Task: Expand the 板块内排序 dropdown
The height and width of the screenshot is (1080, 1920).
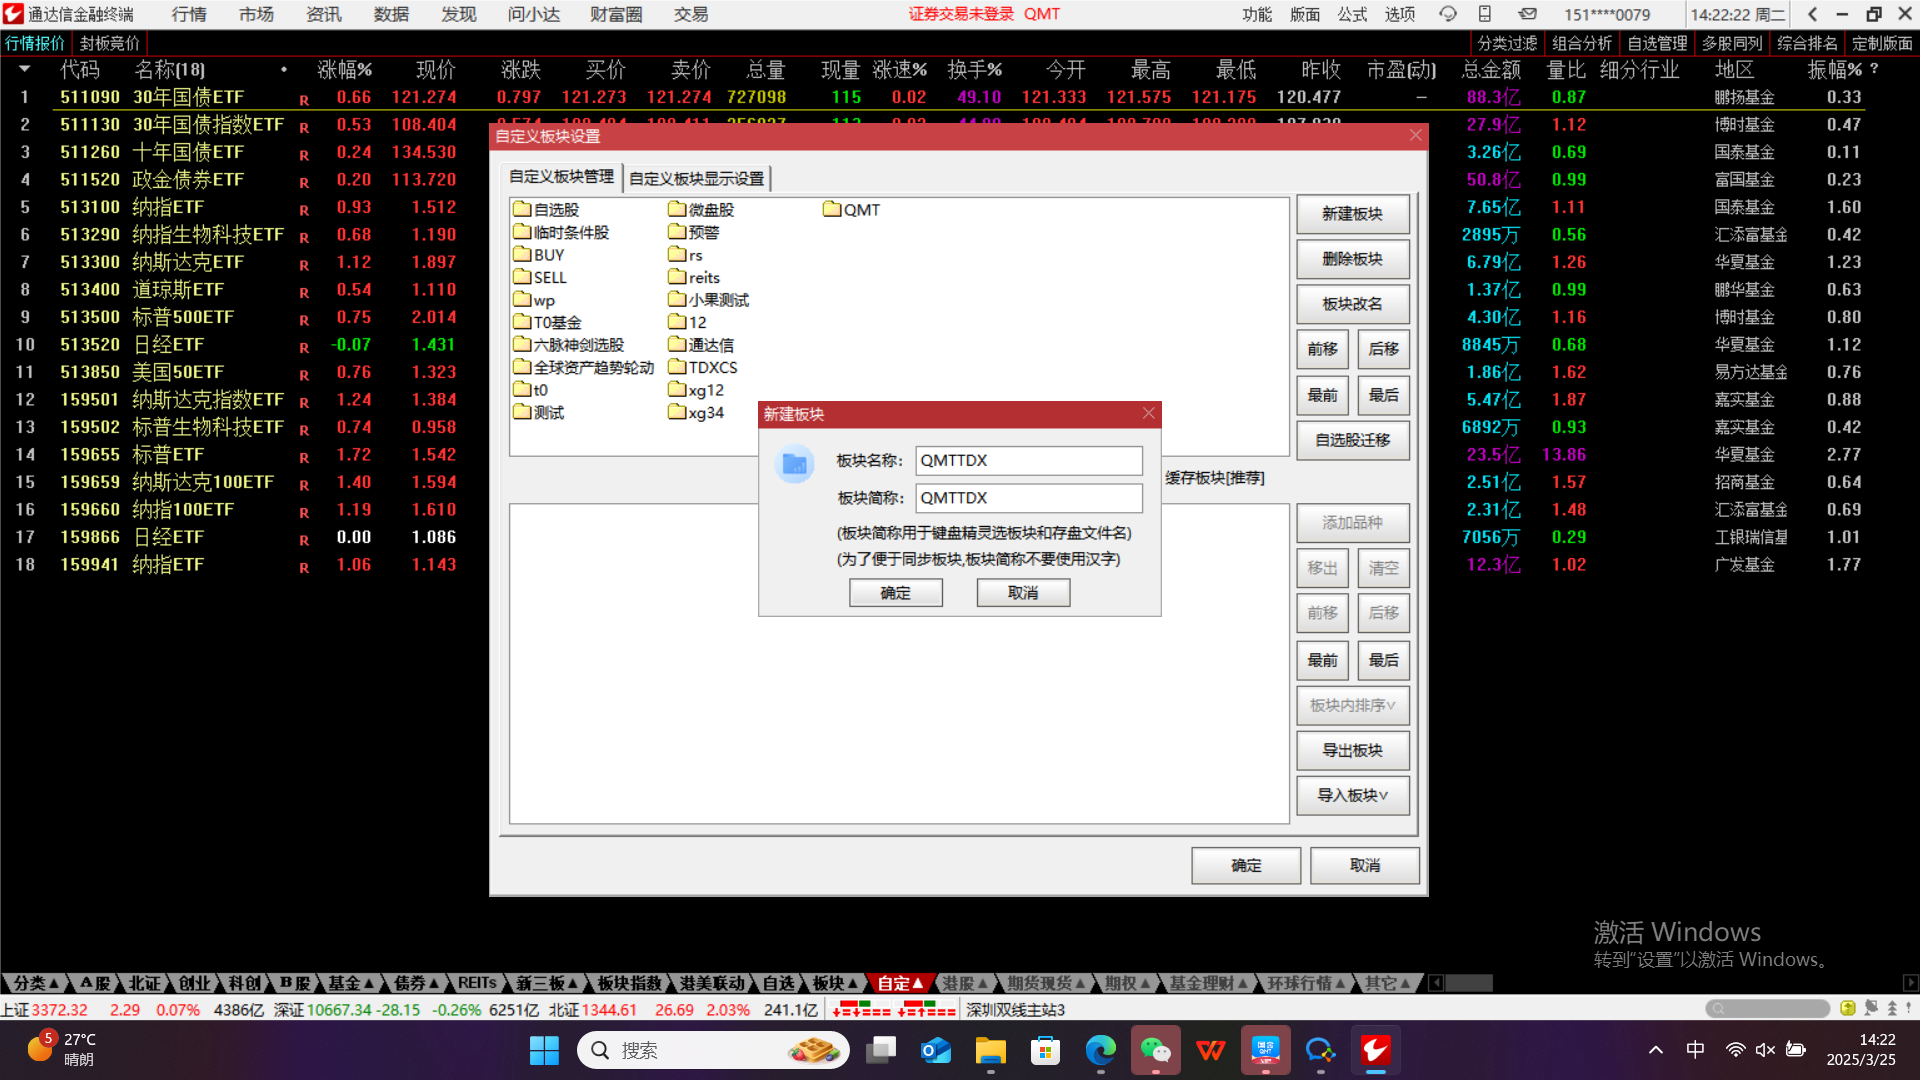Action: (x=1352, y=705)
